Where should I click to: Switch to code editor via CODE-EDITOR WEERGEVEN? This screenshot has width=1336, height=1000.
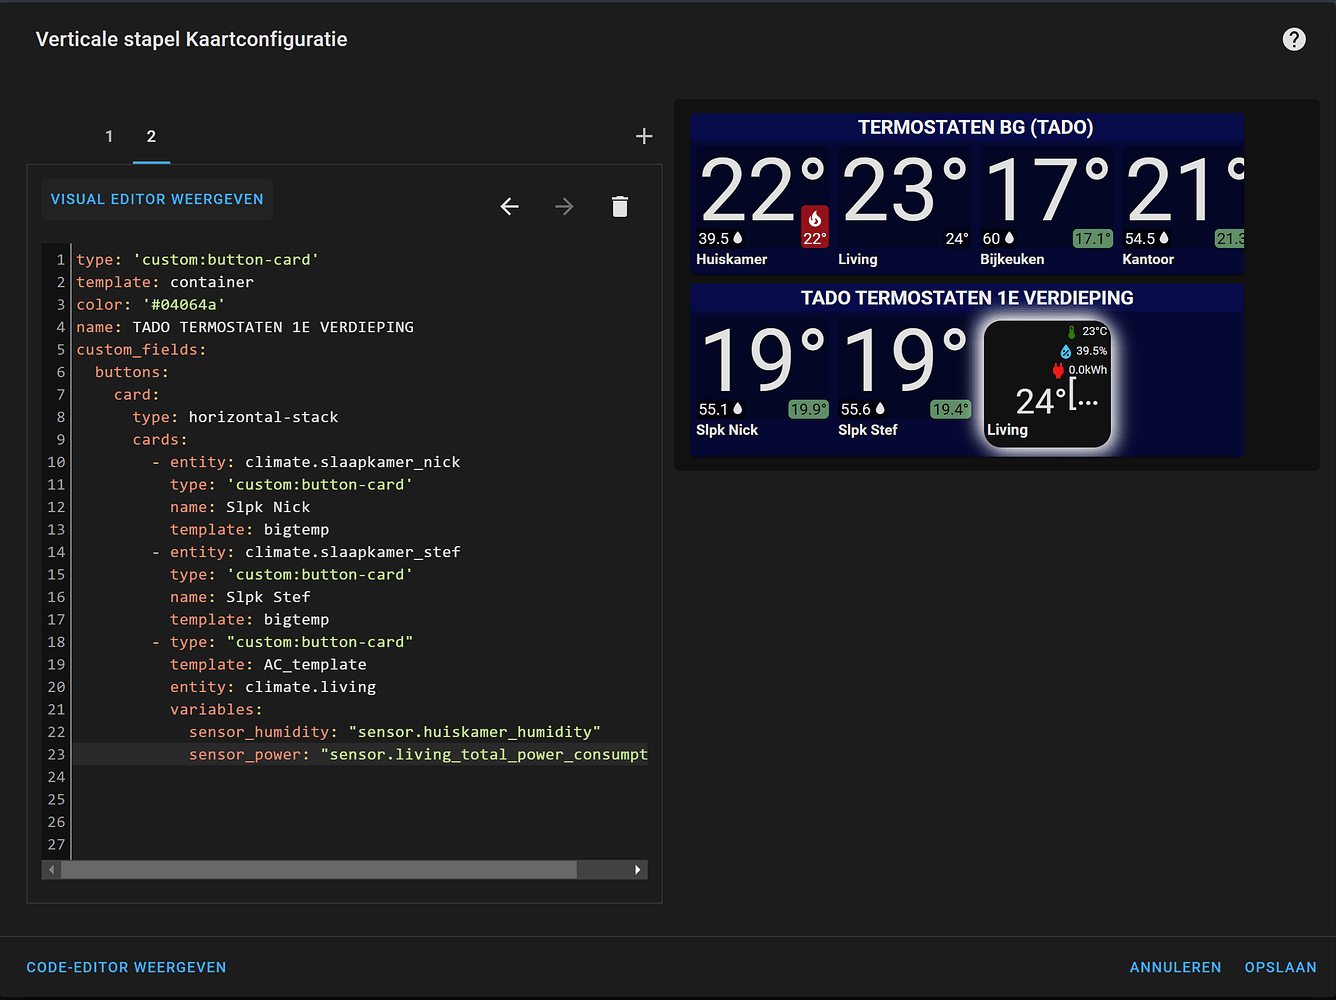point(126,967)
